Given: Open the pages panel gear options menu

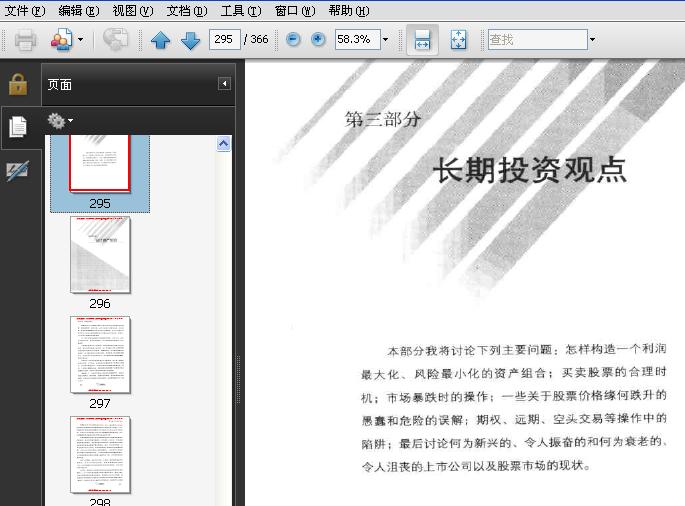Looking at the screenshot, I should click(x=60, y=121).
